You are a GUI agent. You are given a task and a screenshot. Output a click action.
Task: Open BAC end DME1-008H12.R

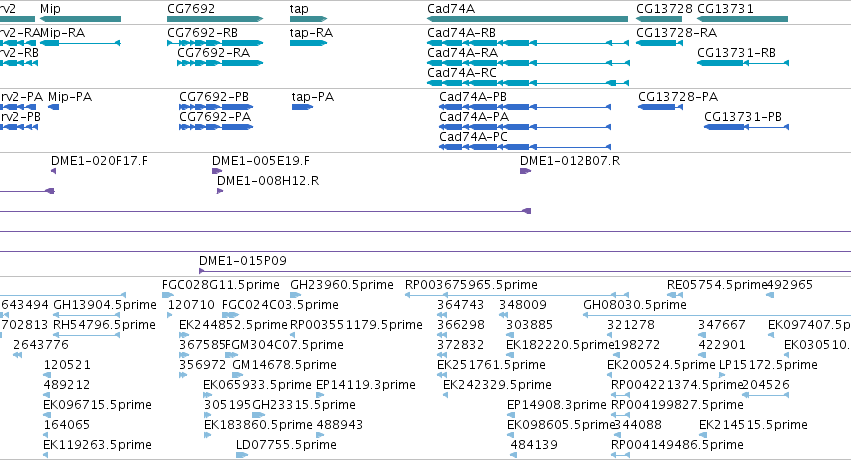(x=220, y=191)
